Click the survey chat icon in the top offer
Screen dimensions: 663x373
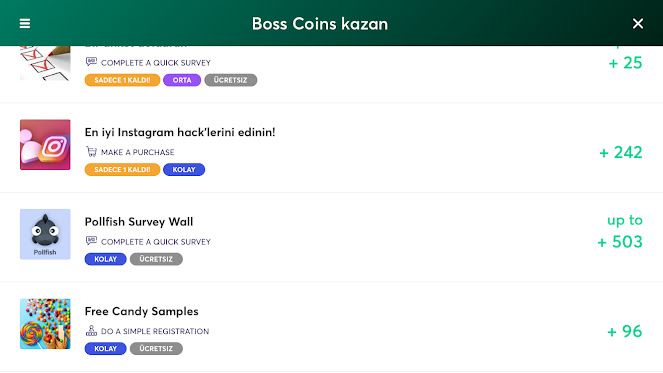[x=91, y=62]
